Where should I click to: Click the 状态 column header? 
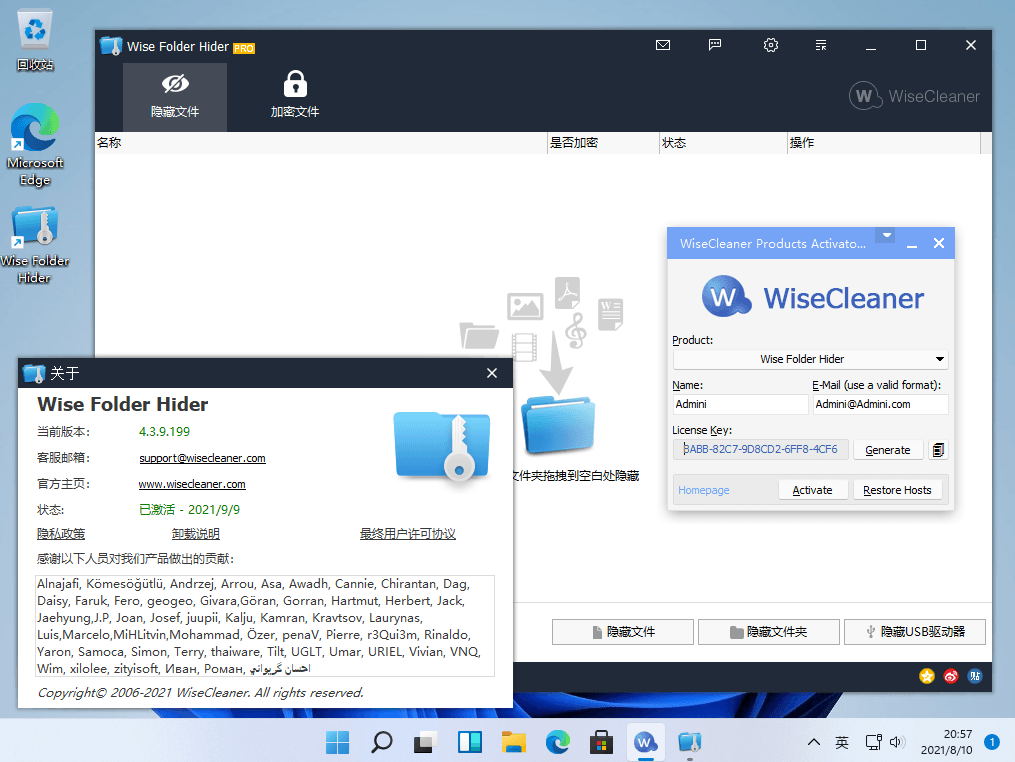coord(723,142)
